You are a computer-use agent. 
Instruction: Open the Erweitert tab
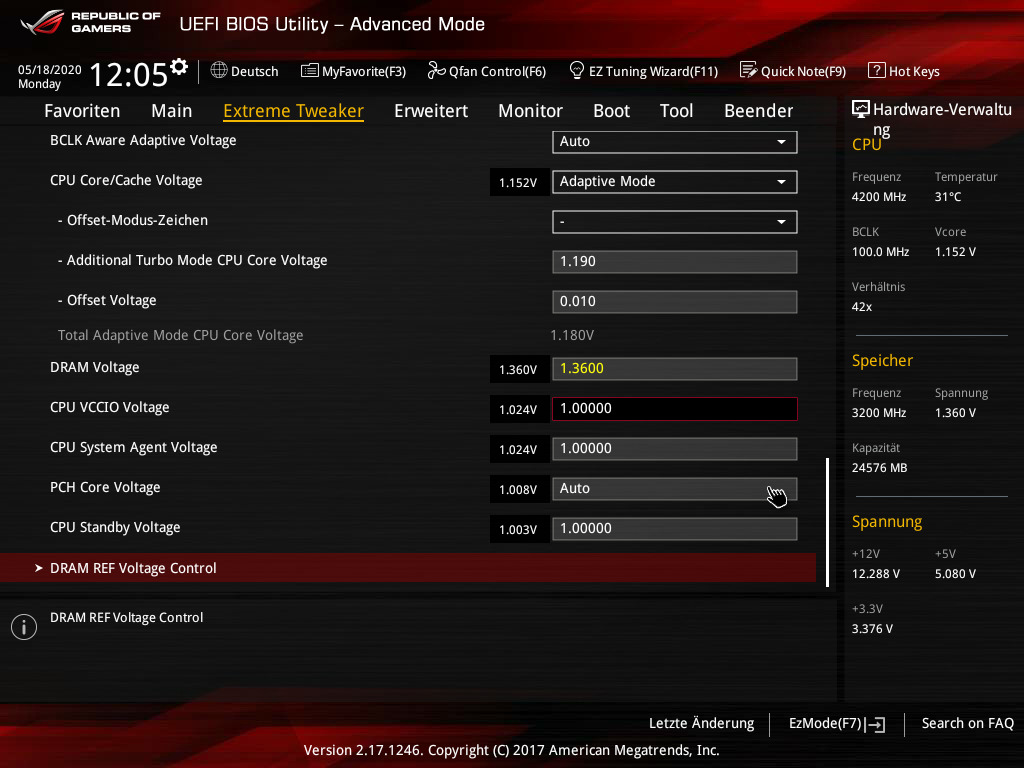[x=431, y=111]
